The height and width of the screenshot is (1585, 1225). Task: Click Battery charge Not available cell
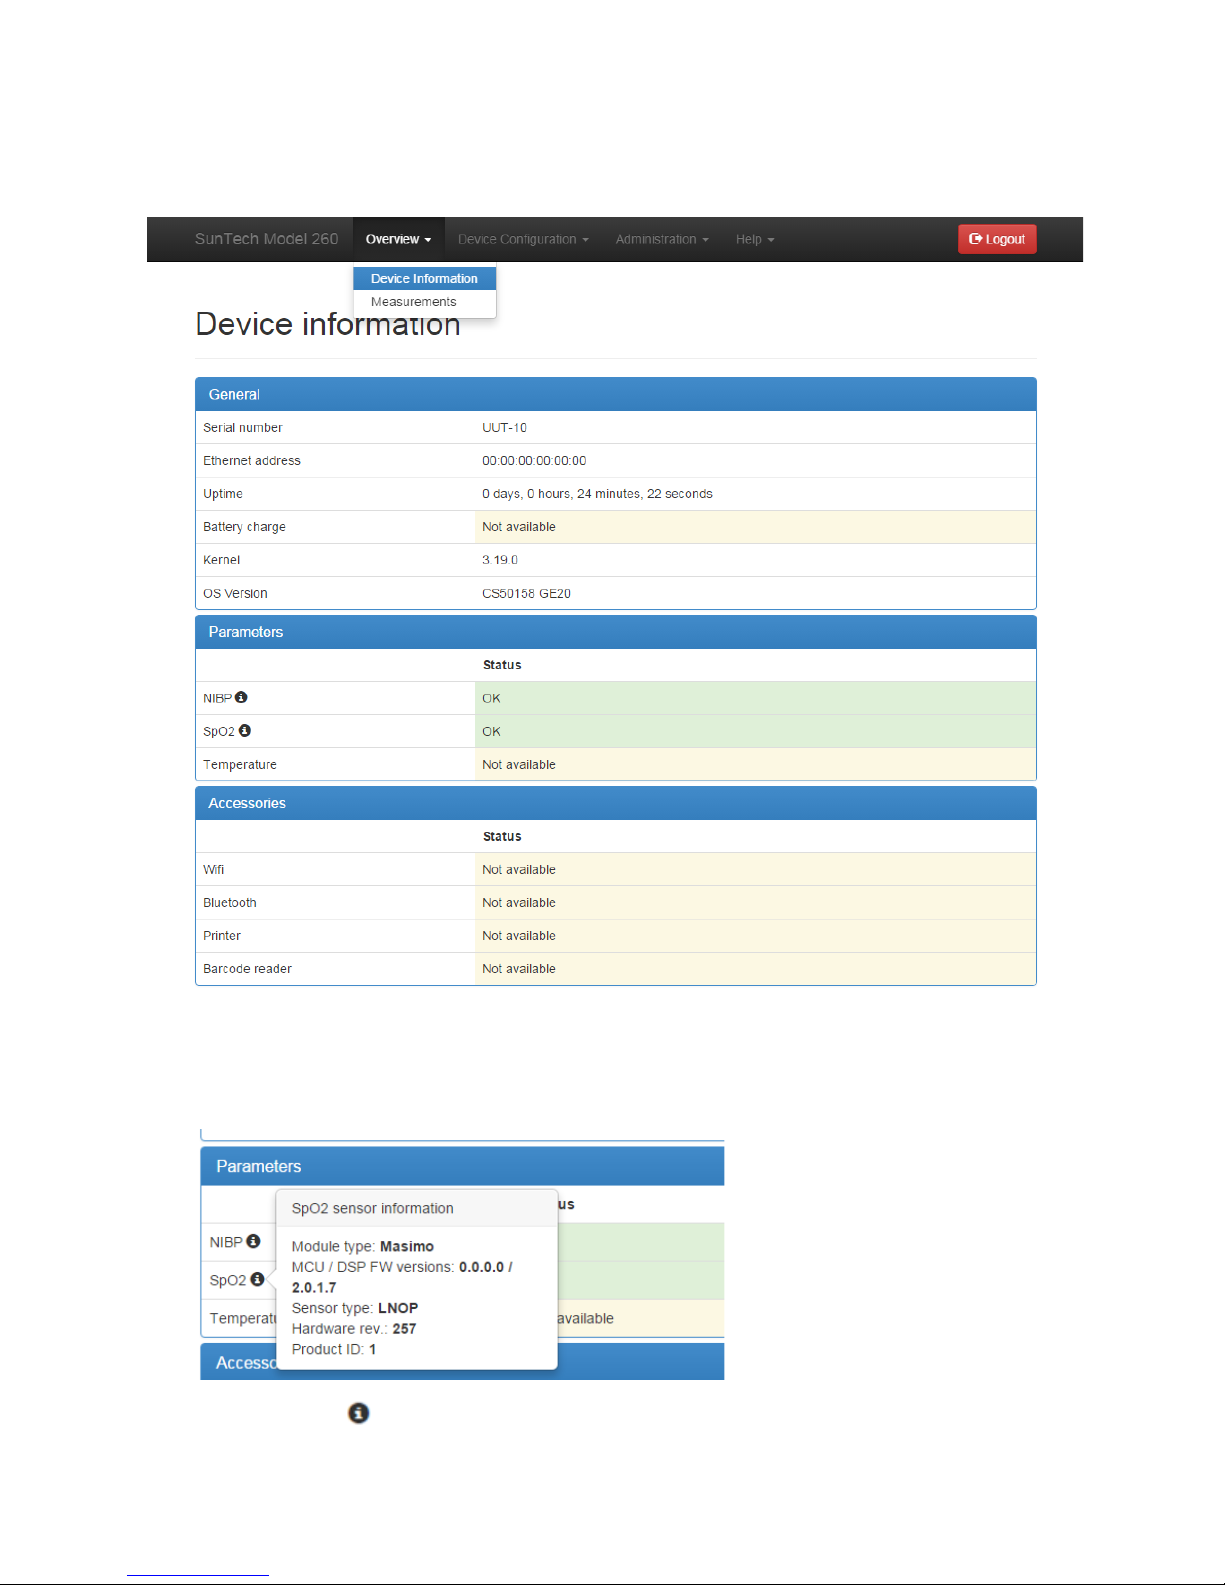(x=755, y=527)
